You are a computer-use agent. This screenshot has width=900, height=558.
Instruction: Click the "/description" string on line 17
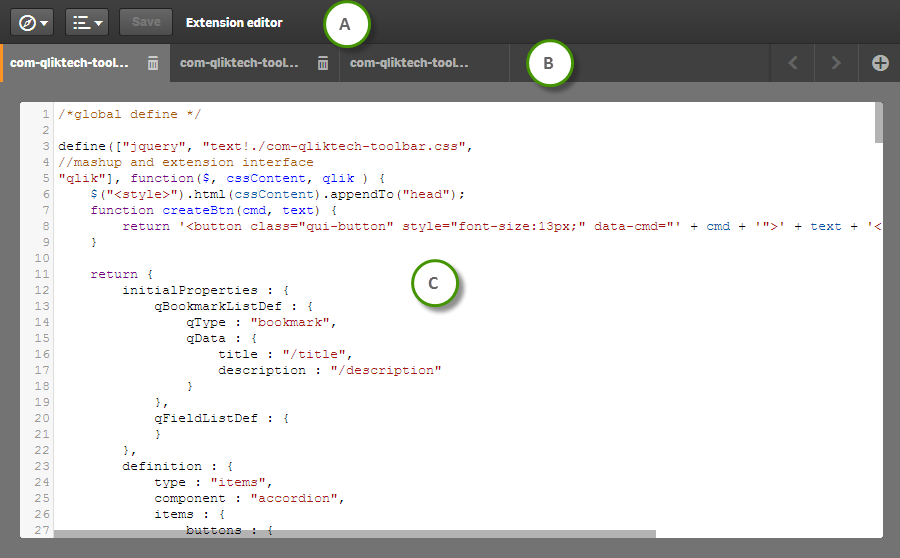pyautogui.click(x=386, y=370)
